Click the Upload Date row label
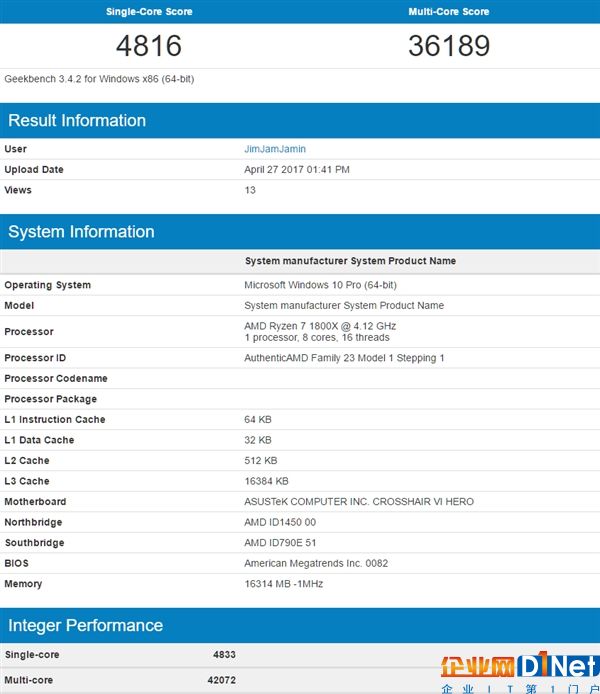This screenshot has width=600, height=694. (34, 170)
